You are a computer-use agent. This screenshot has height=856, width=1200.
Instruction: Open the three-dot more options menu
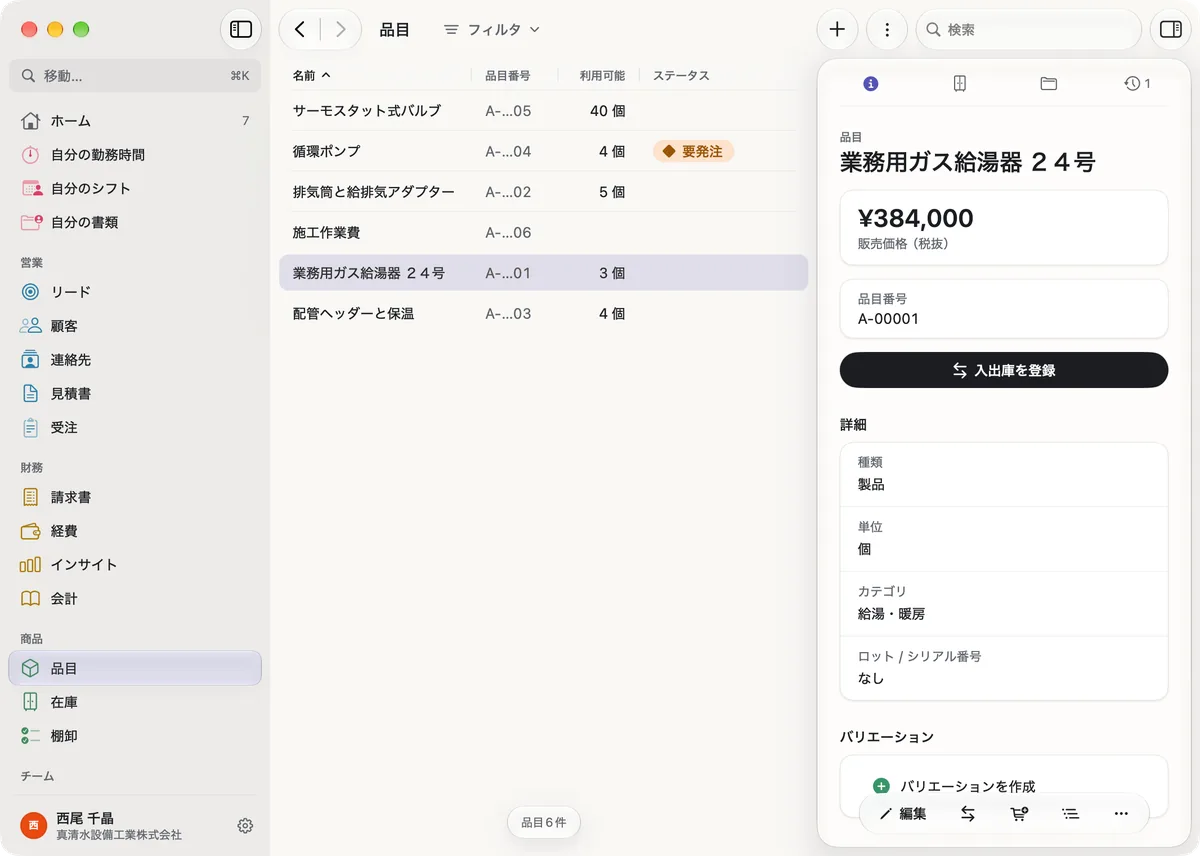[x=887, y=30]
